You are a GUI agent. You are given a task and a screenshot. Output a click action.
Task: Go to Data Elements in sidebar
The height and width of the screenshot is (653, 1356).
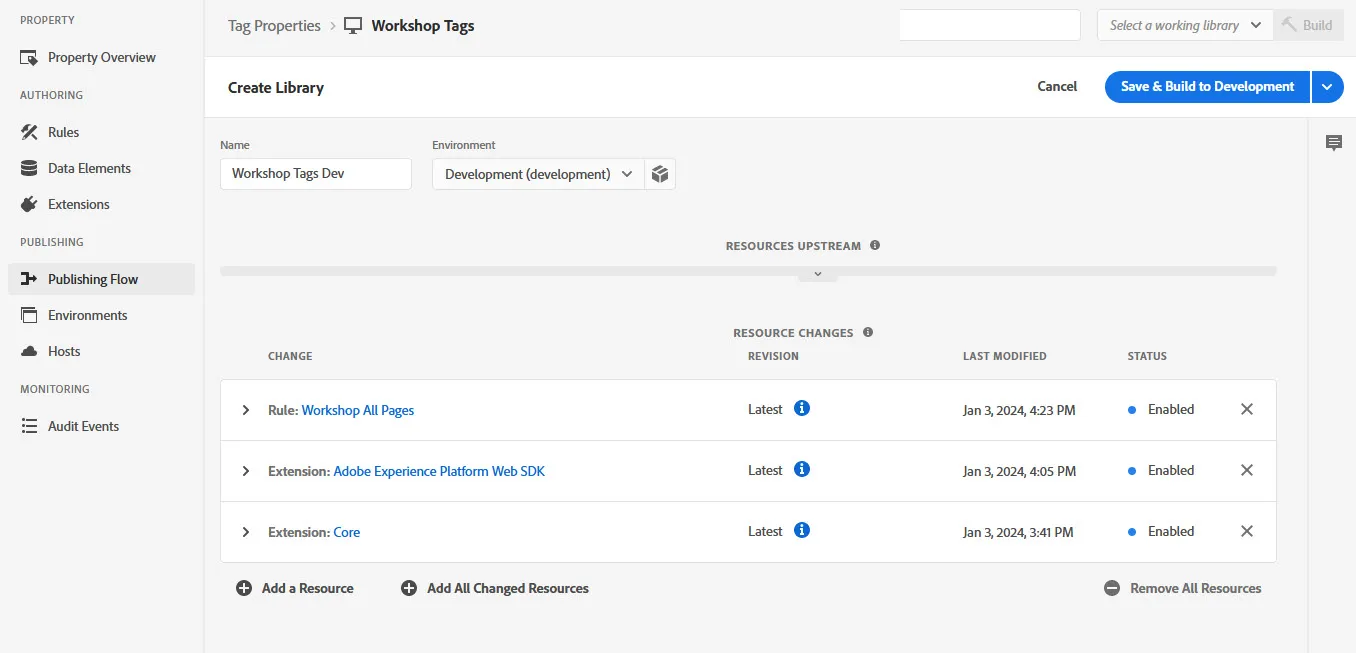89,168
